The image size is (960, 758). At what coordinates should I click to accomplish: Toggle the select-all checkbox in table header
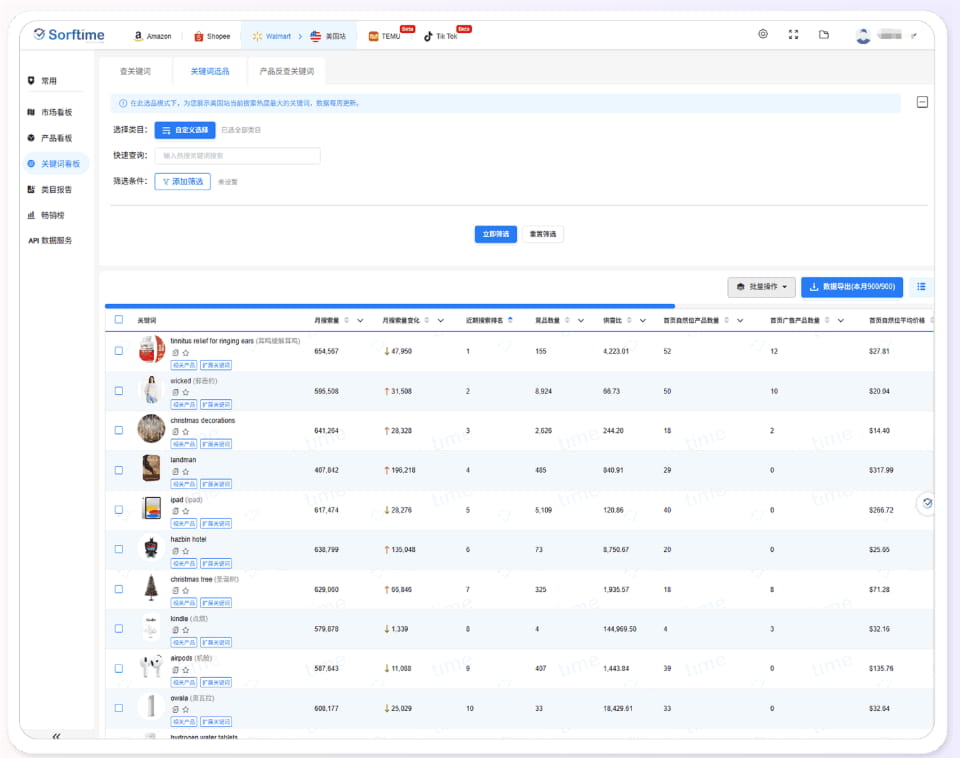tap(119, 320)
